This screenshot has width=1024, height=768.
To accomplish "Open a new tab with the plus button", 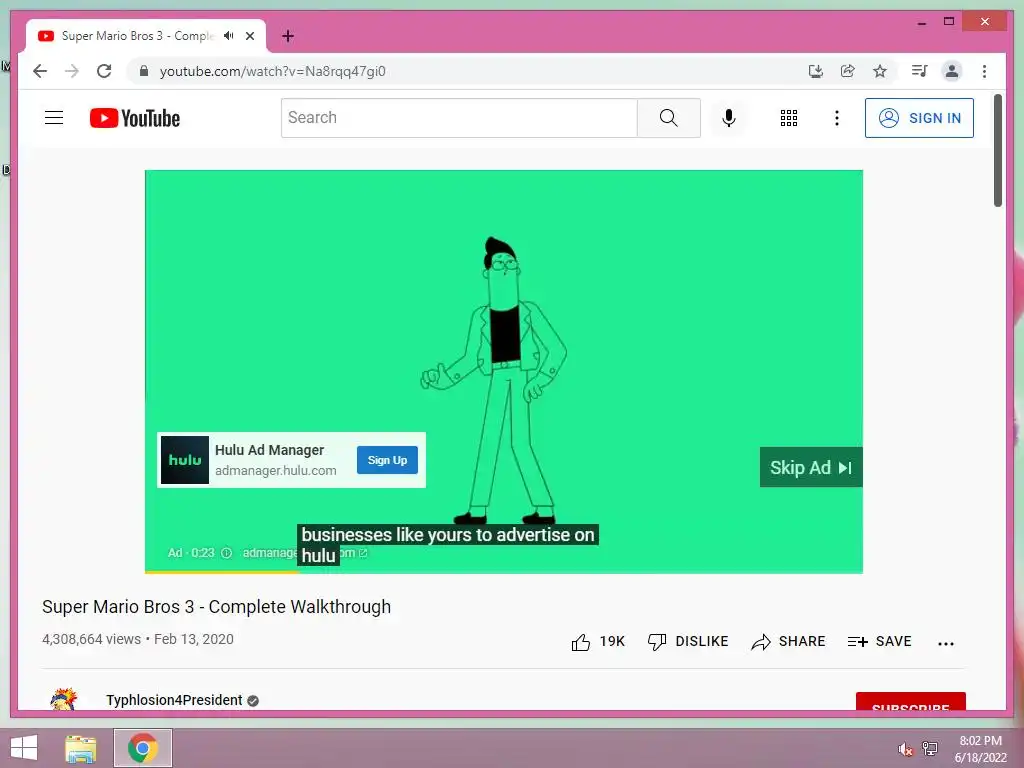I will point(288,36).
